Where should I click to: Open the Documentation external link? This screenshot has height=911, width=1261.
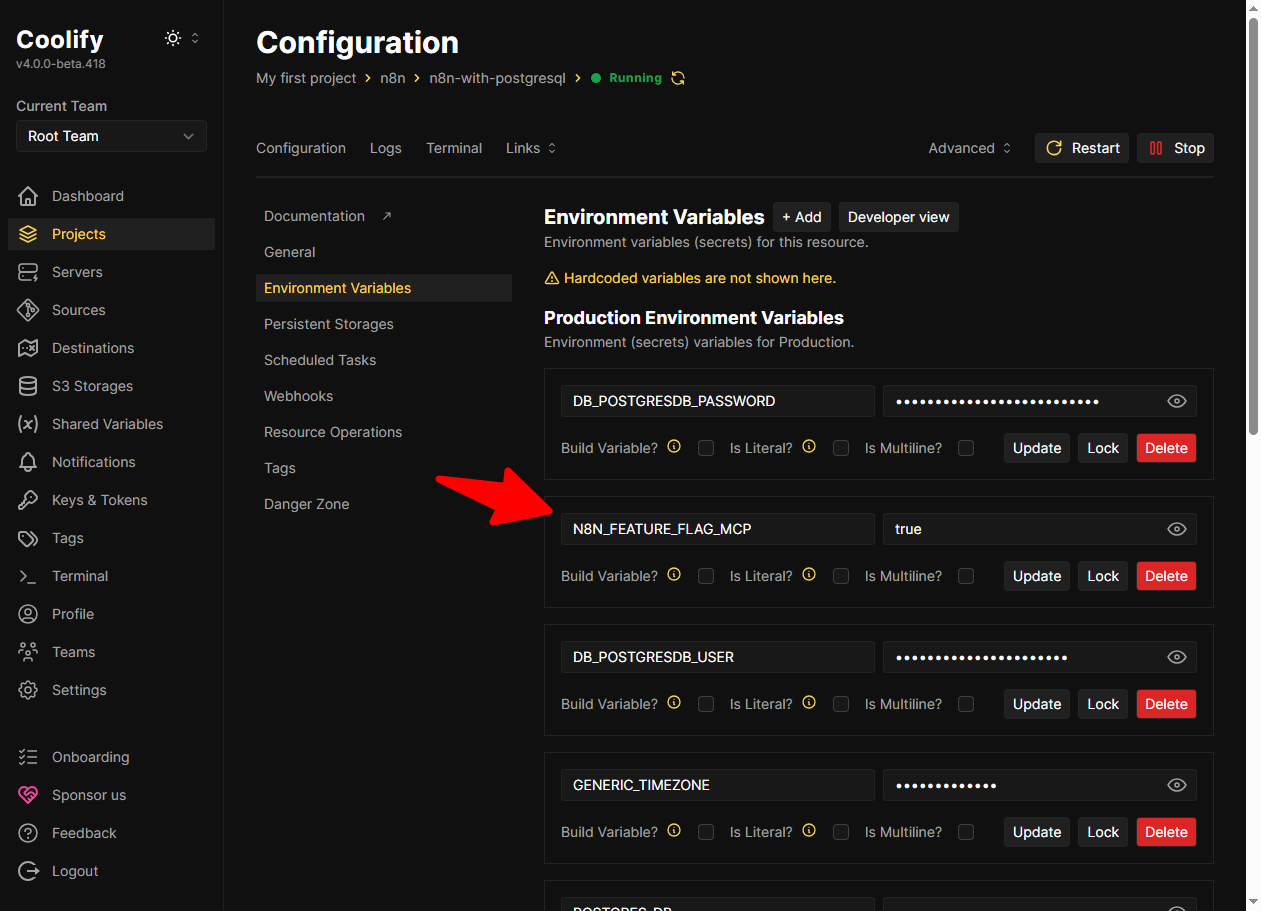tap(384, 216)
